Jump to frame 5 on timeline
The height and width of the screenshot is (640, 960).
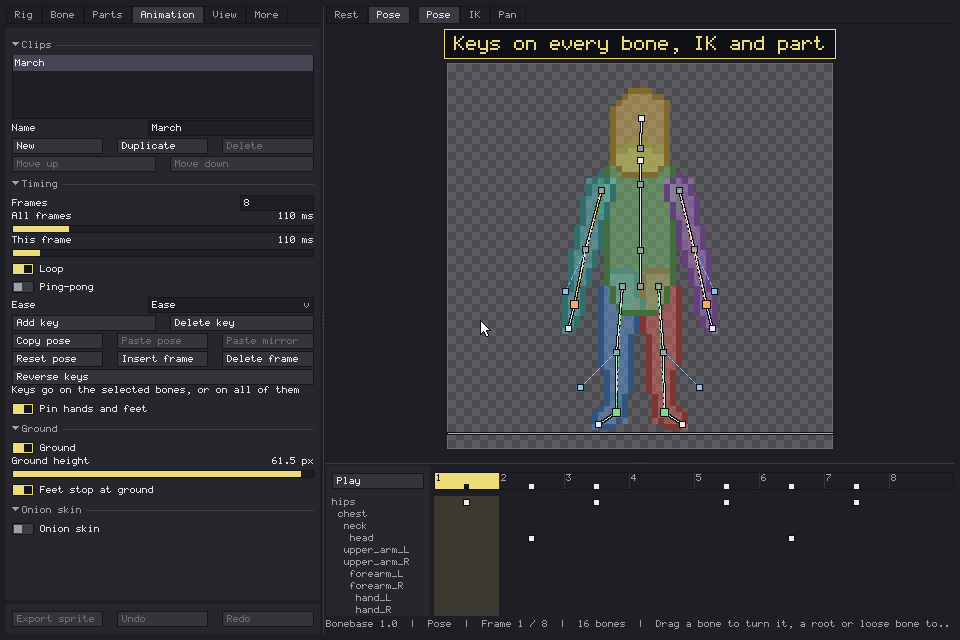(x=726, y=481)
